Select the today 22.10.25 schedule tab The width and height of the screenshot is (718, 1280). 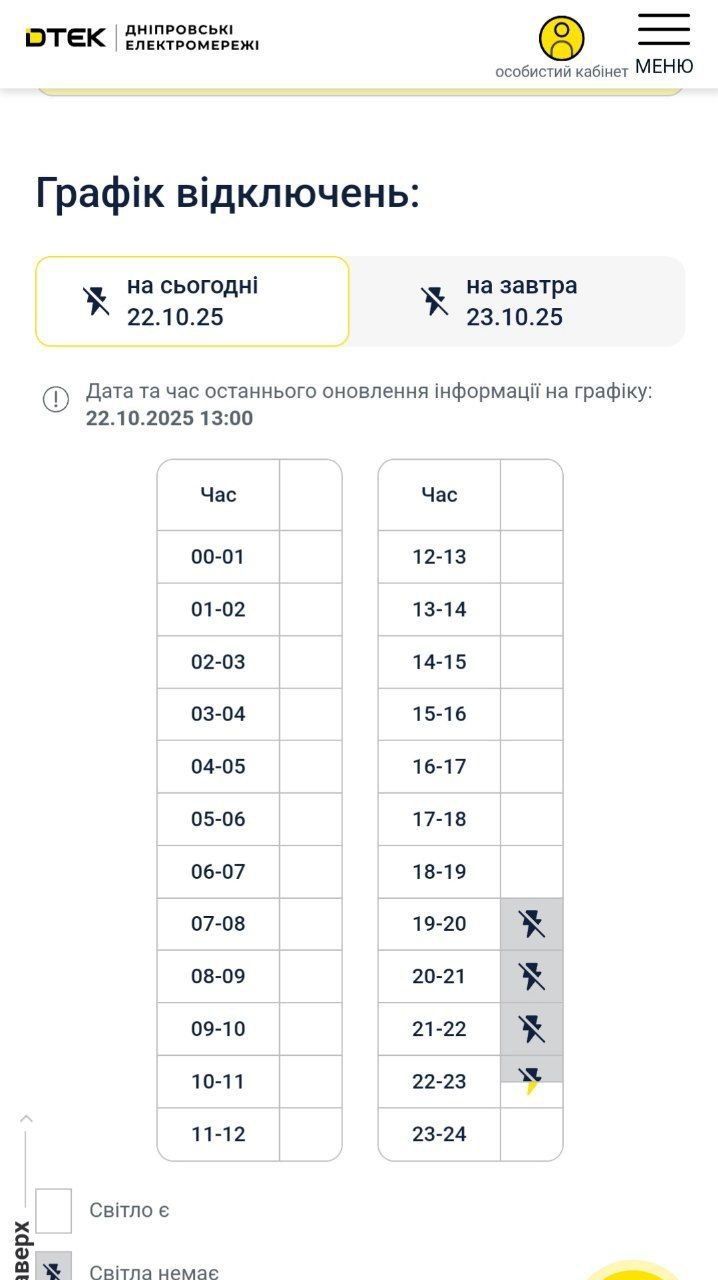[192, 301]
